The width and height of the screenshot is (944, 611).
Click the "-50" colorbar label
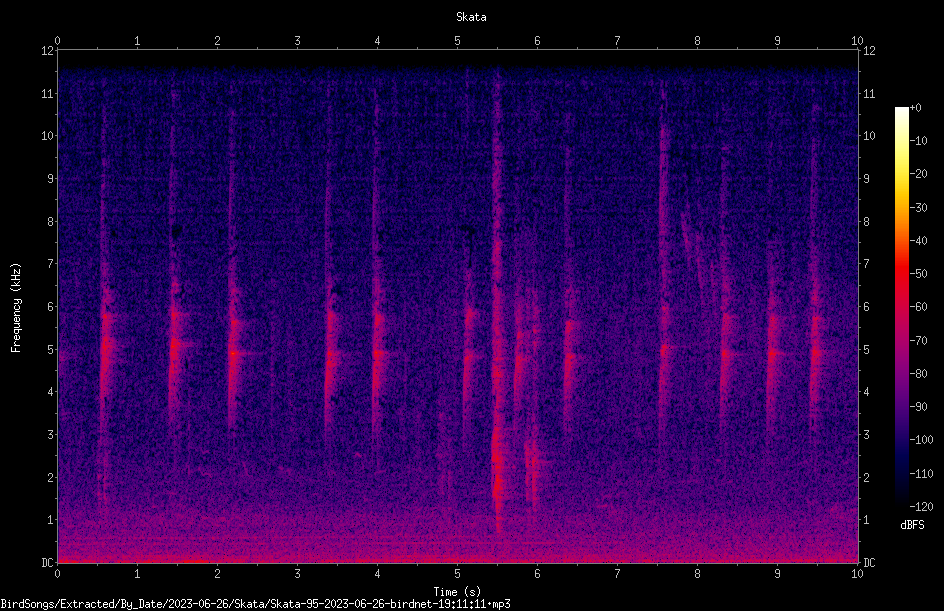[x=919, y=274]
